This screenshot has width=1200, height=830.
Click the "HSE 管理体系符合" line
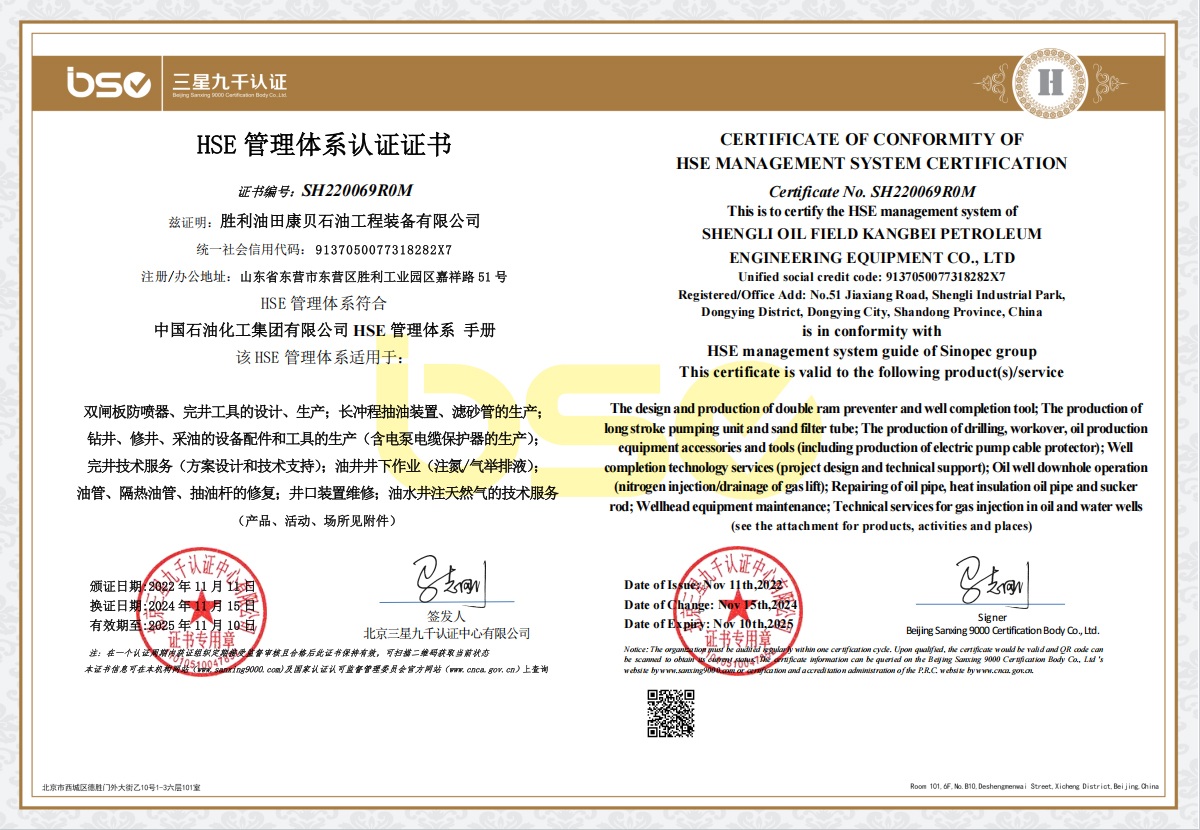[323, 302]
